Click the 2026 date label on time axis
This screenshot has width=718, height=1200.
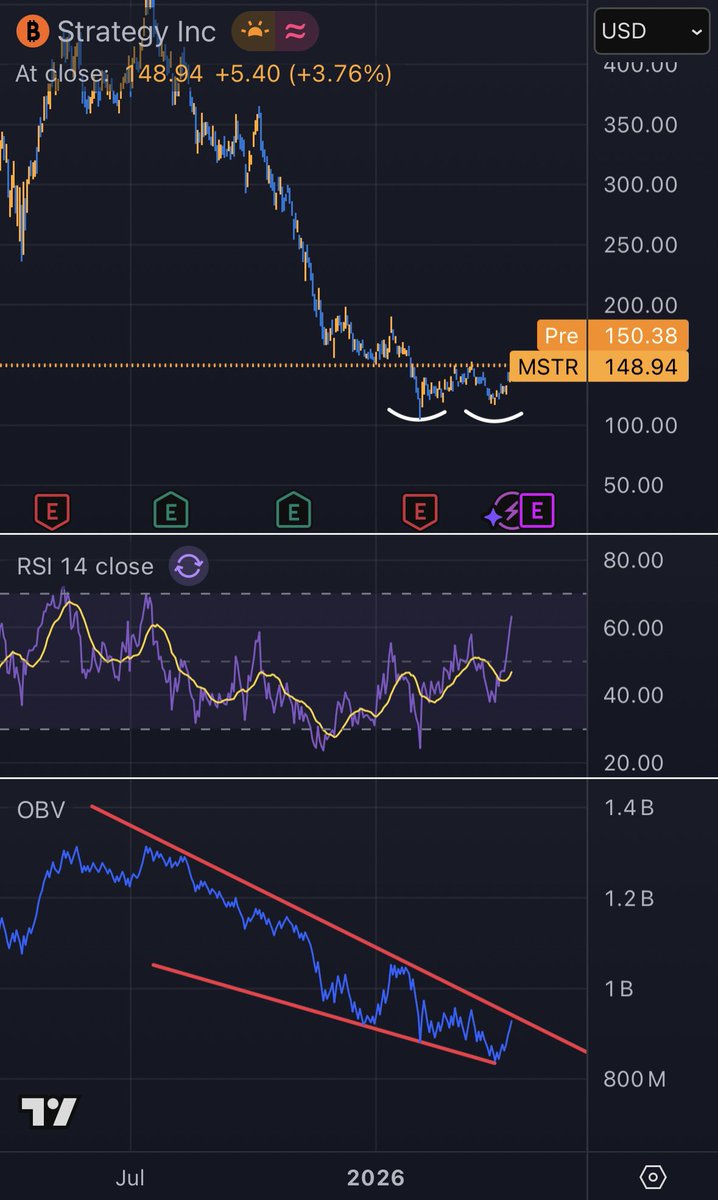pos(376,1177)
